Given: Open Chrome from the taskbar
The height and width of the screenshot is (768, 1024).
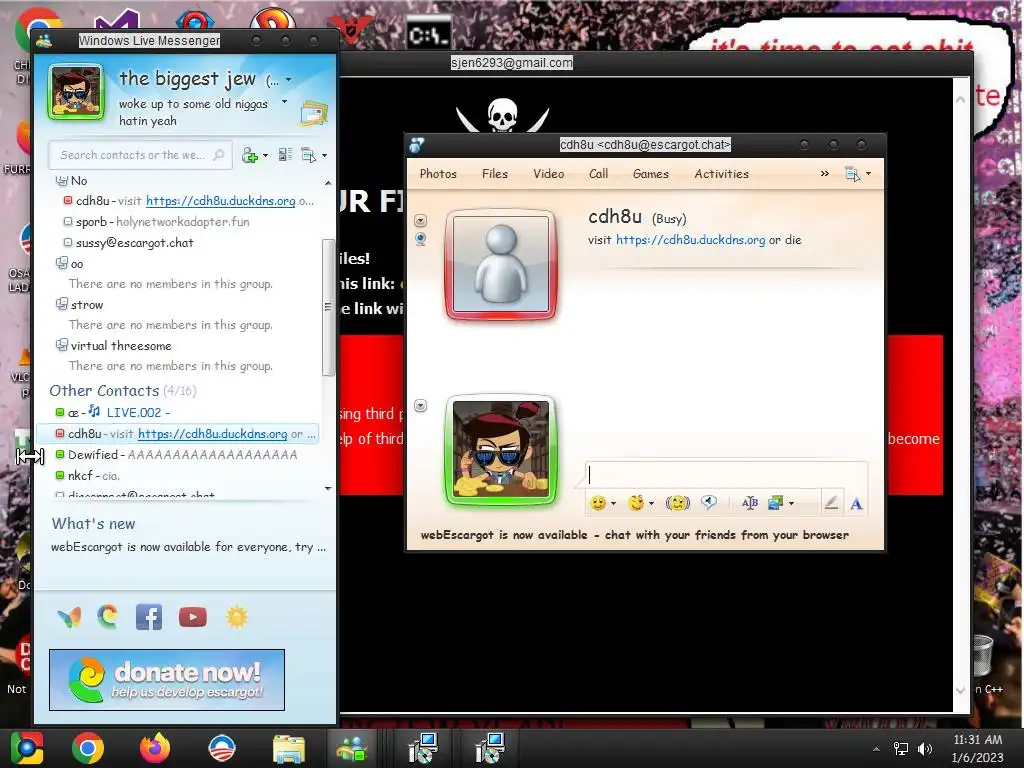Looking at the screenshot, I should [88, 748].
